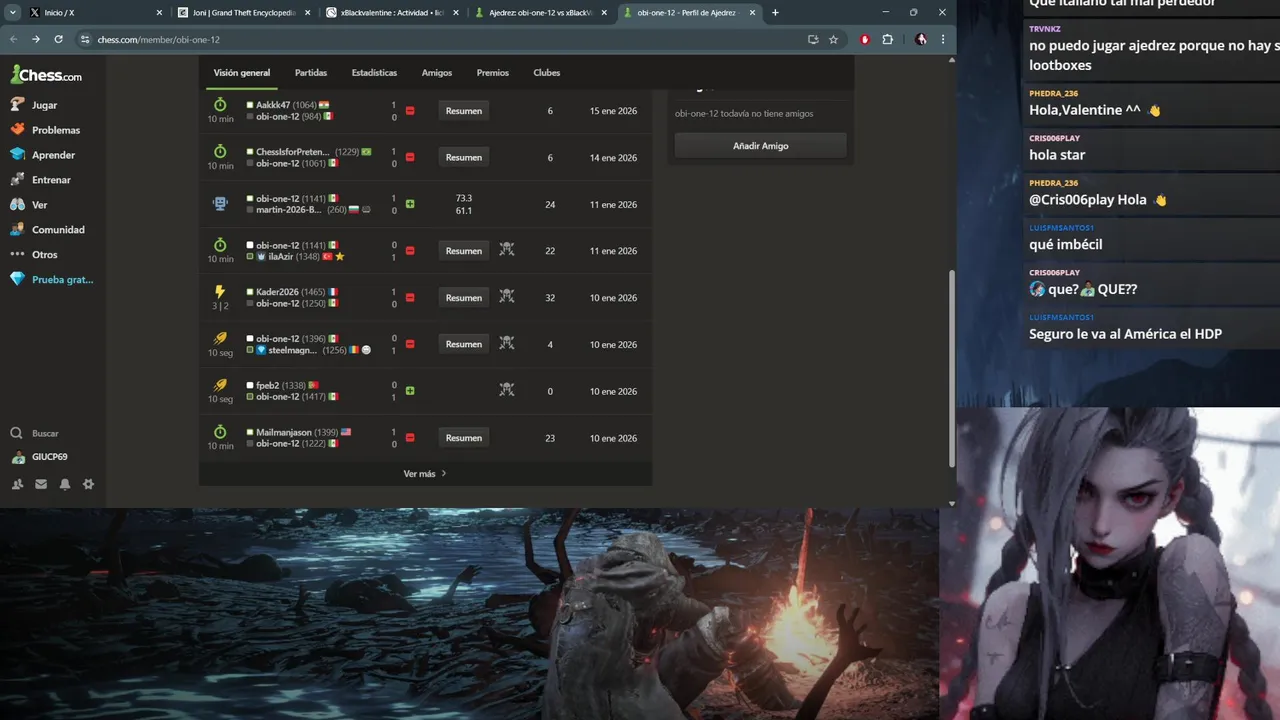
Task: Open the friends icon in sidebar footer
Action: click(17, 484)
